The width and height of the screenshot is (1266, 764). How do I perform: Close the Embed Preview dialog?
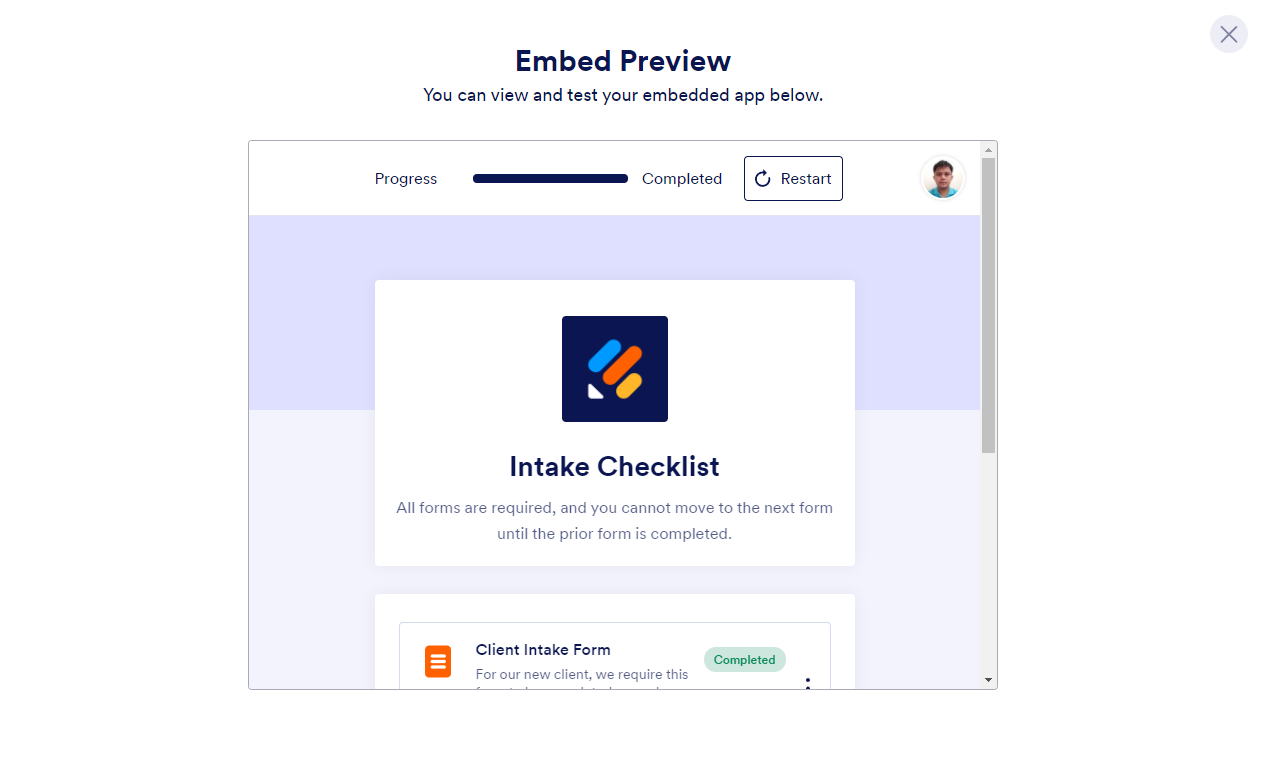(1228, 34)
